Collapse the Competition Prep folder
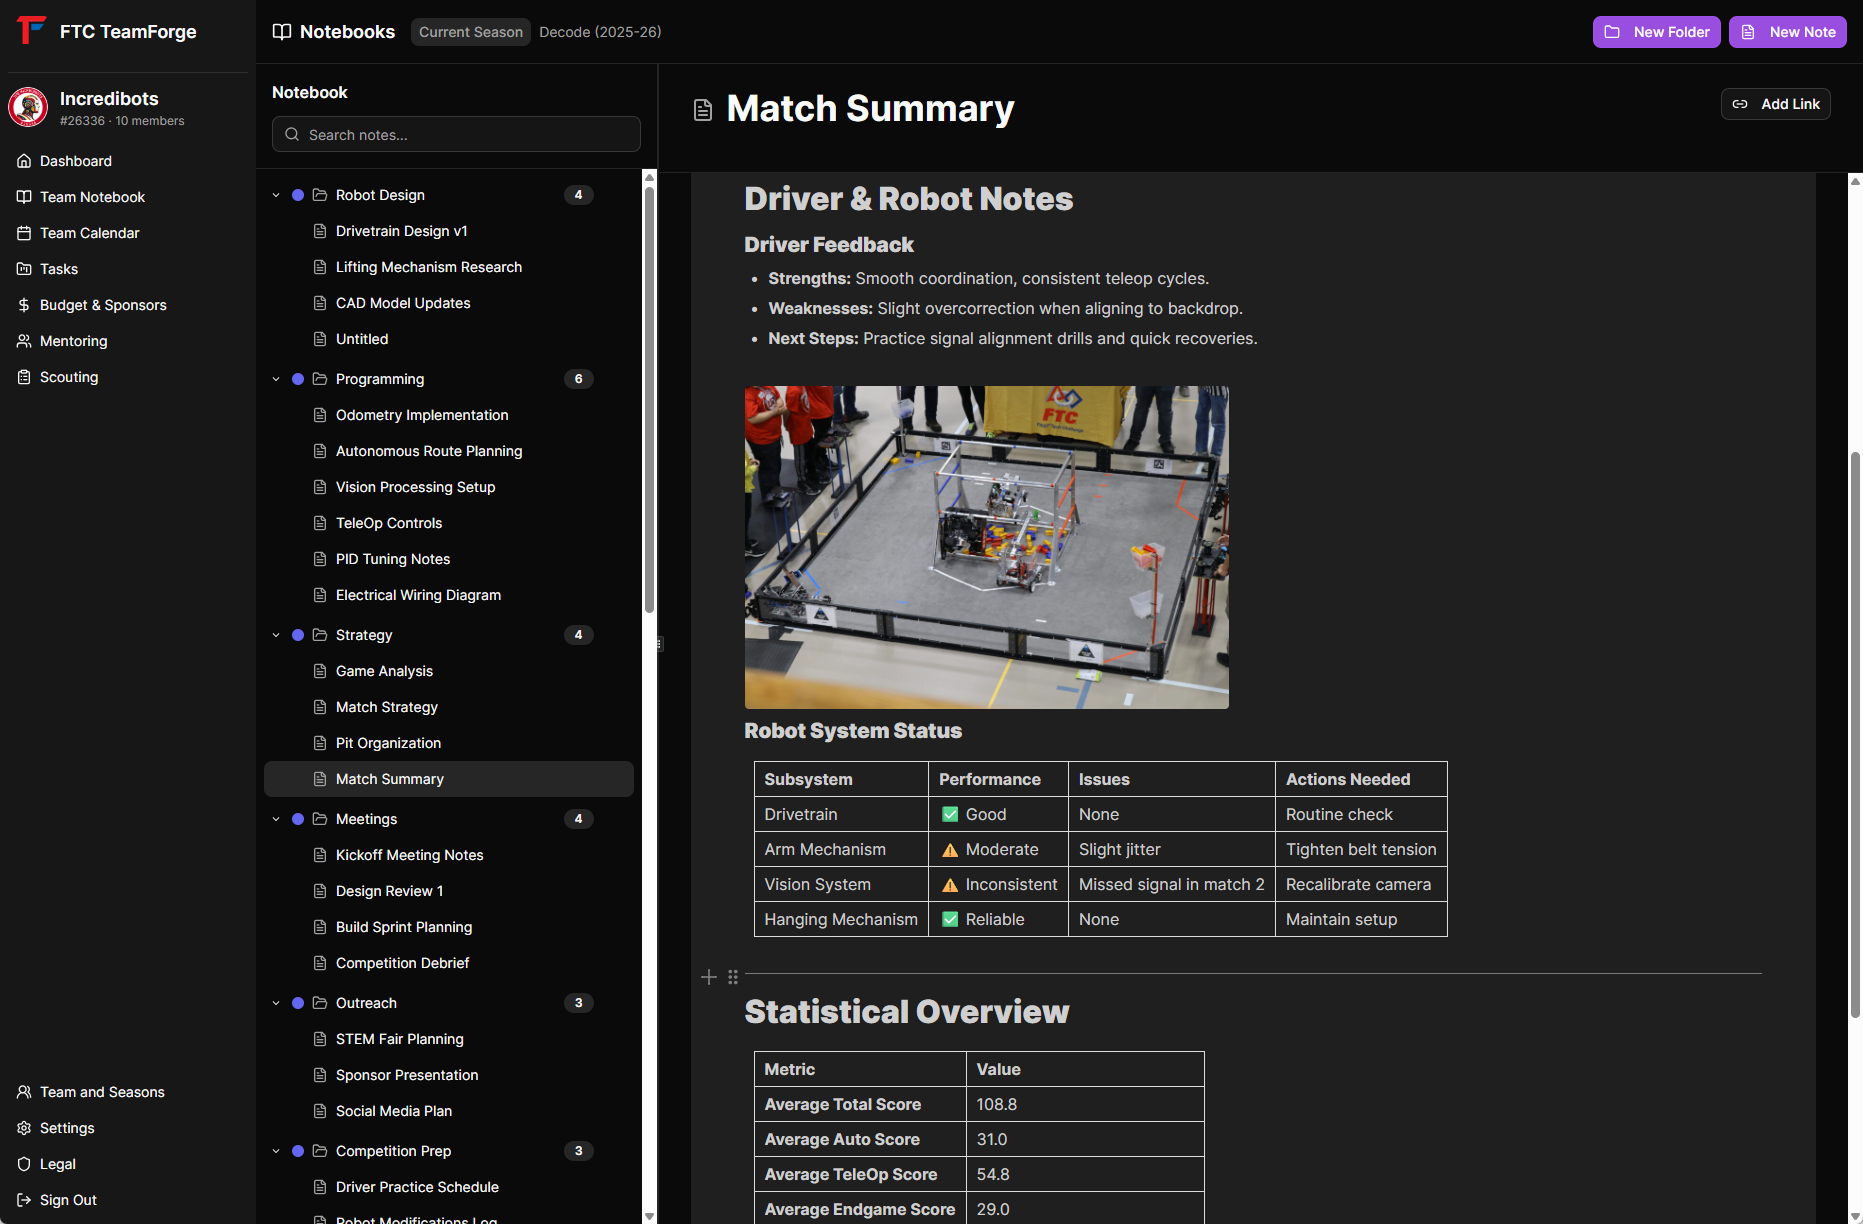Image resolution: width=1863 pixels, height=1224 pixels. pyautogui.click(x=276, y=1151)
